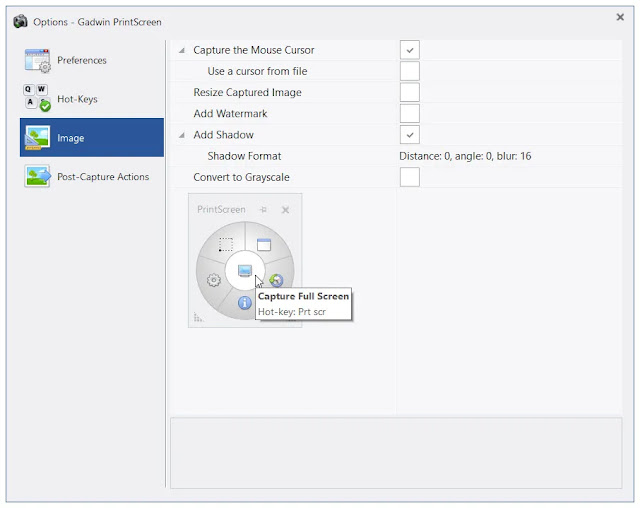Image resolution: width=640 pixels, height=508 pixels.
Task: Click the Post-Capture Actions arrow icon
Action: tap(38, 176)
